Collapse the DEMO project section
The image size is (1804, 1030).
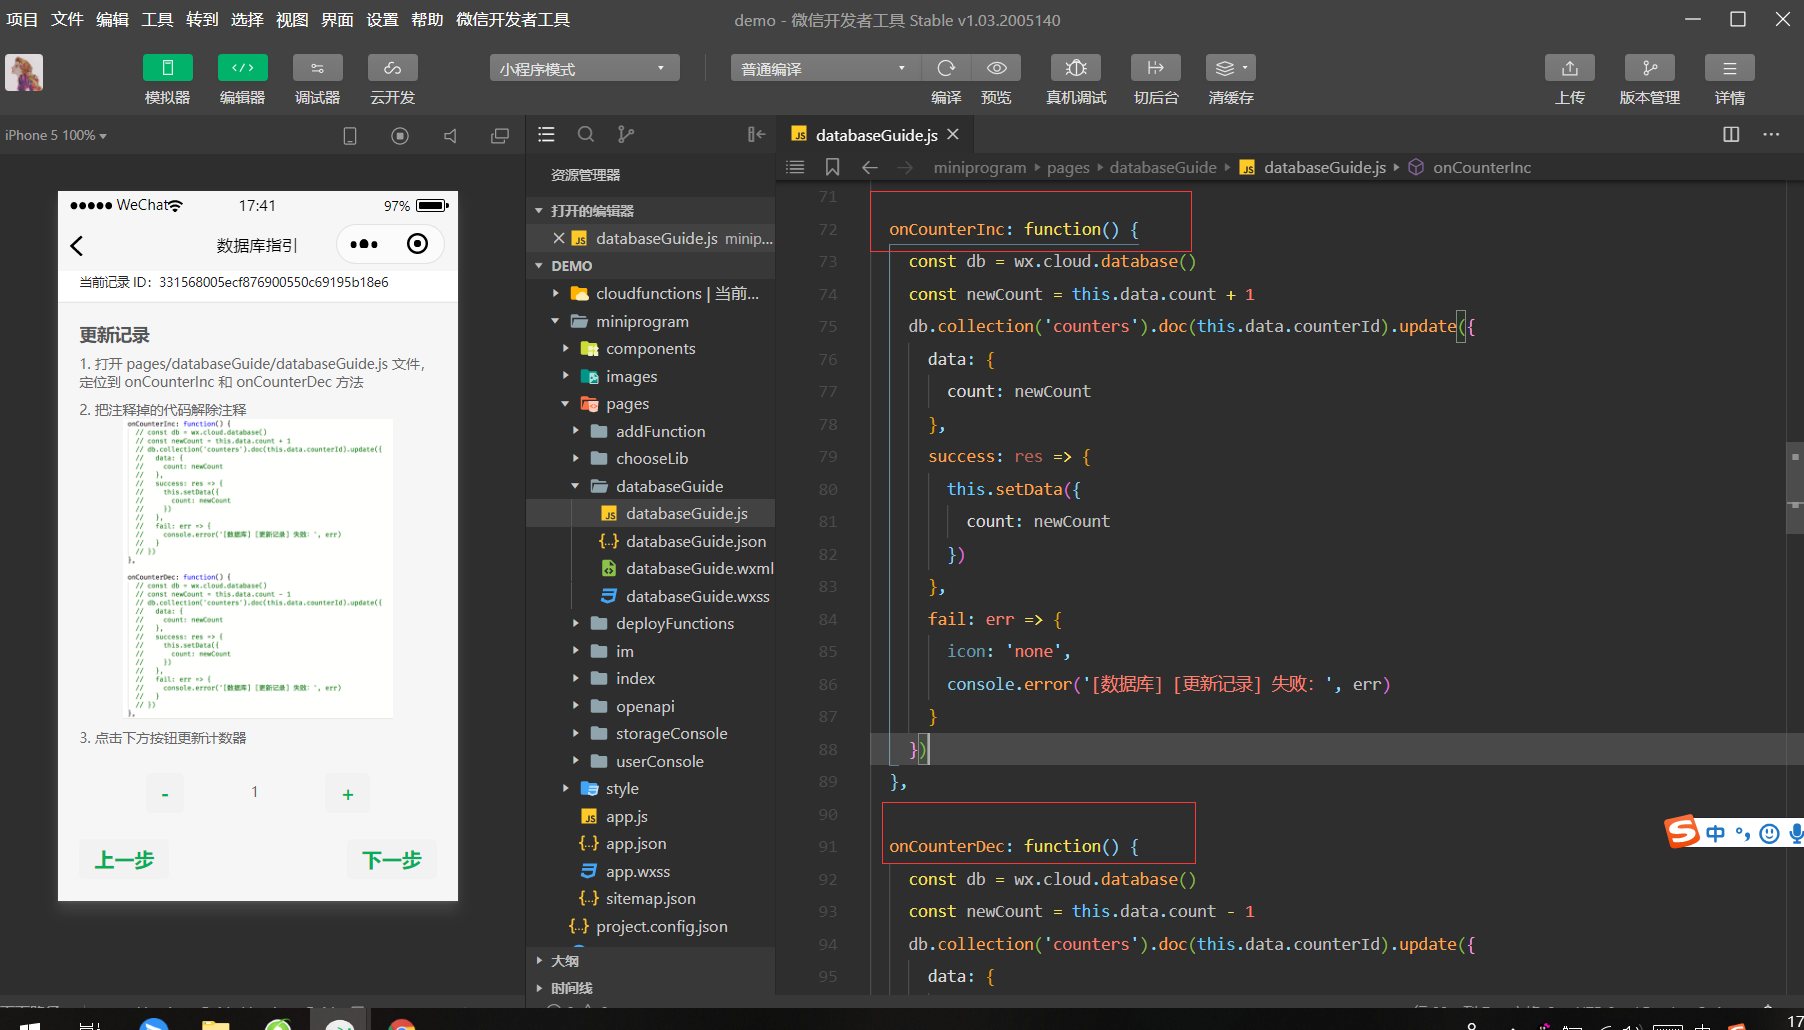click(x=650, y=266)
